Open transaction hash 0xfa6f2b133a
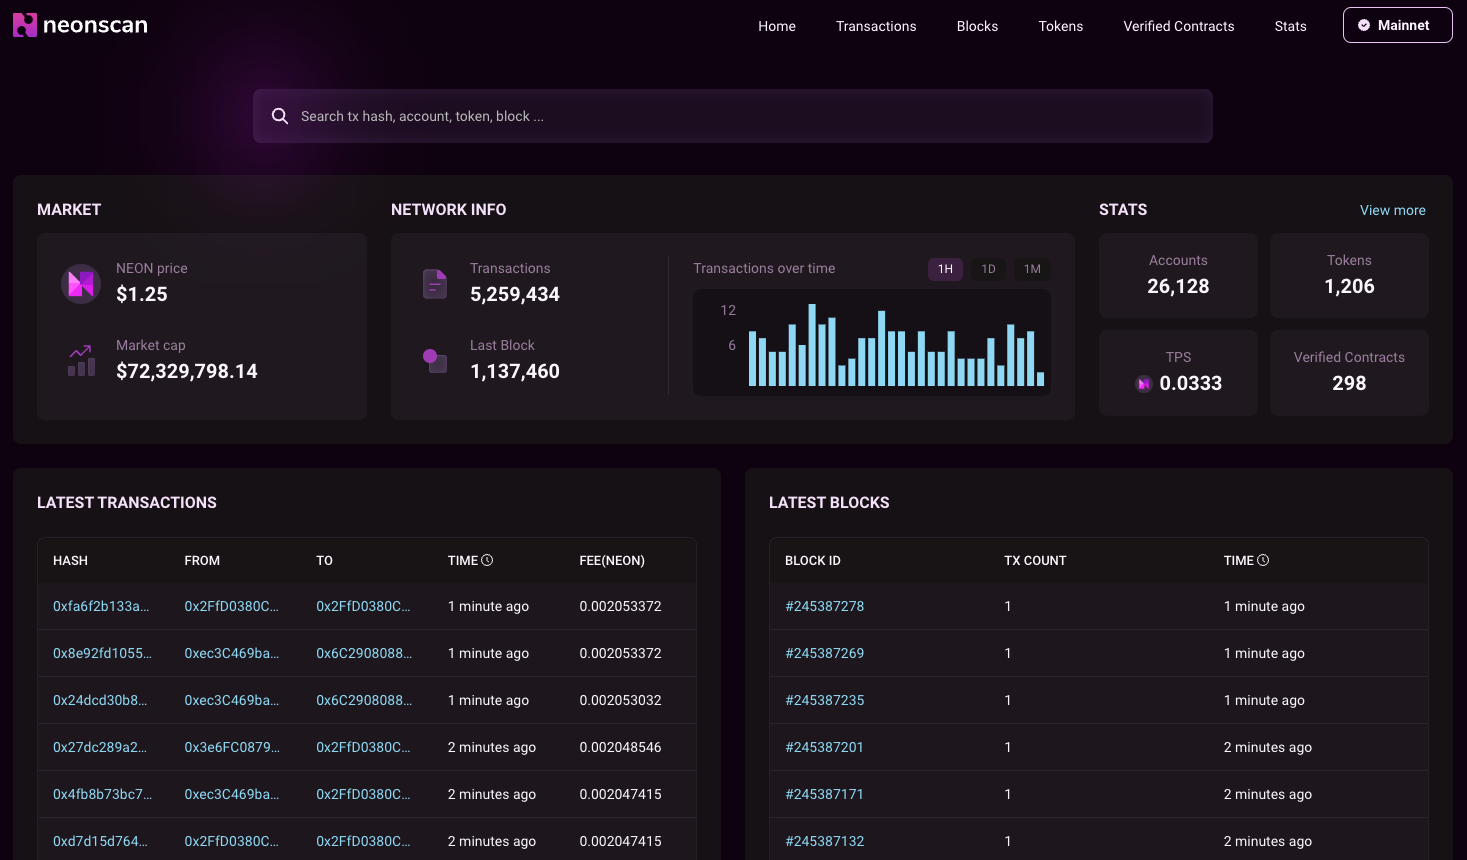Viewport: 1467px width, 860px height. (x=101, y=606)
